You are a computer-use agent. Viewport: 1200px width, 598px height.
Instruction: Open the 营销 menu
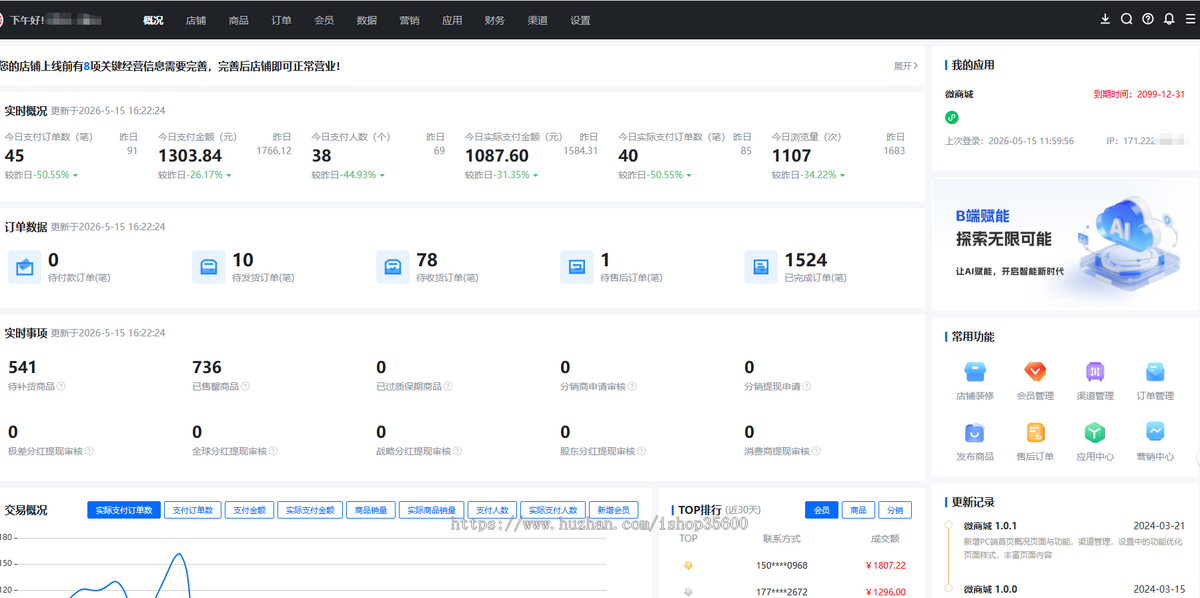pyautogui.click(x=409, y=20)
